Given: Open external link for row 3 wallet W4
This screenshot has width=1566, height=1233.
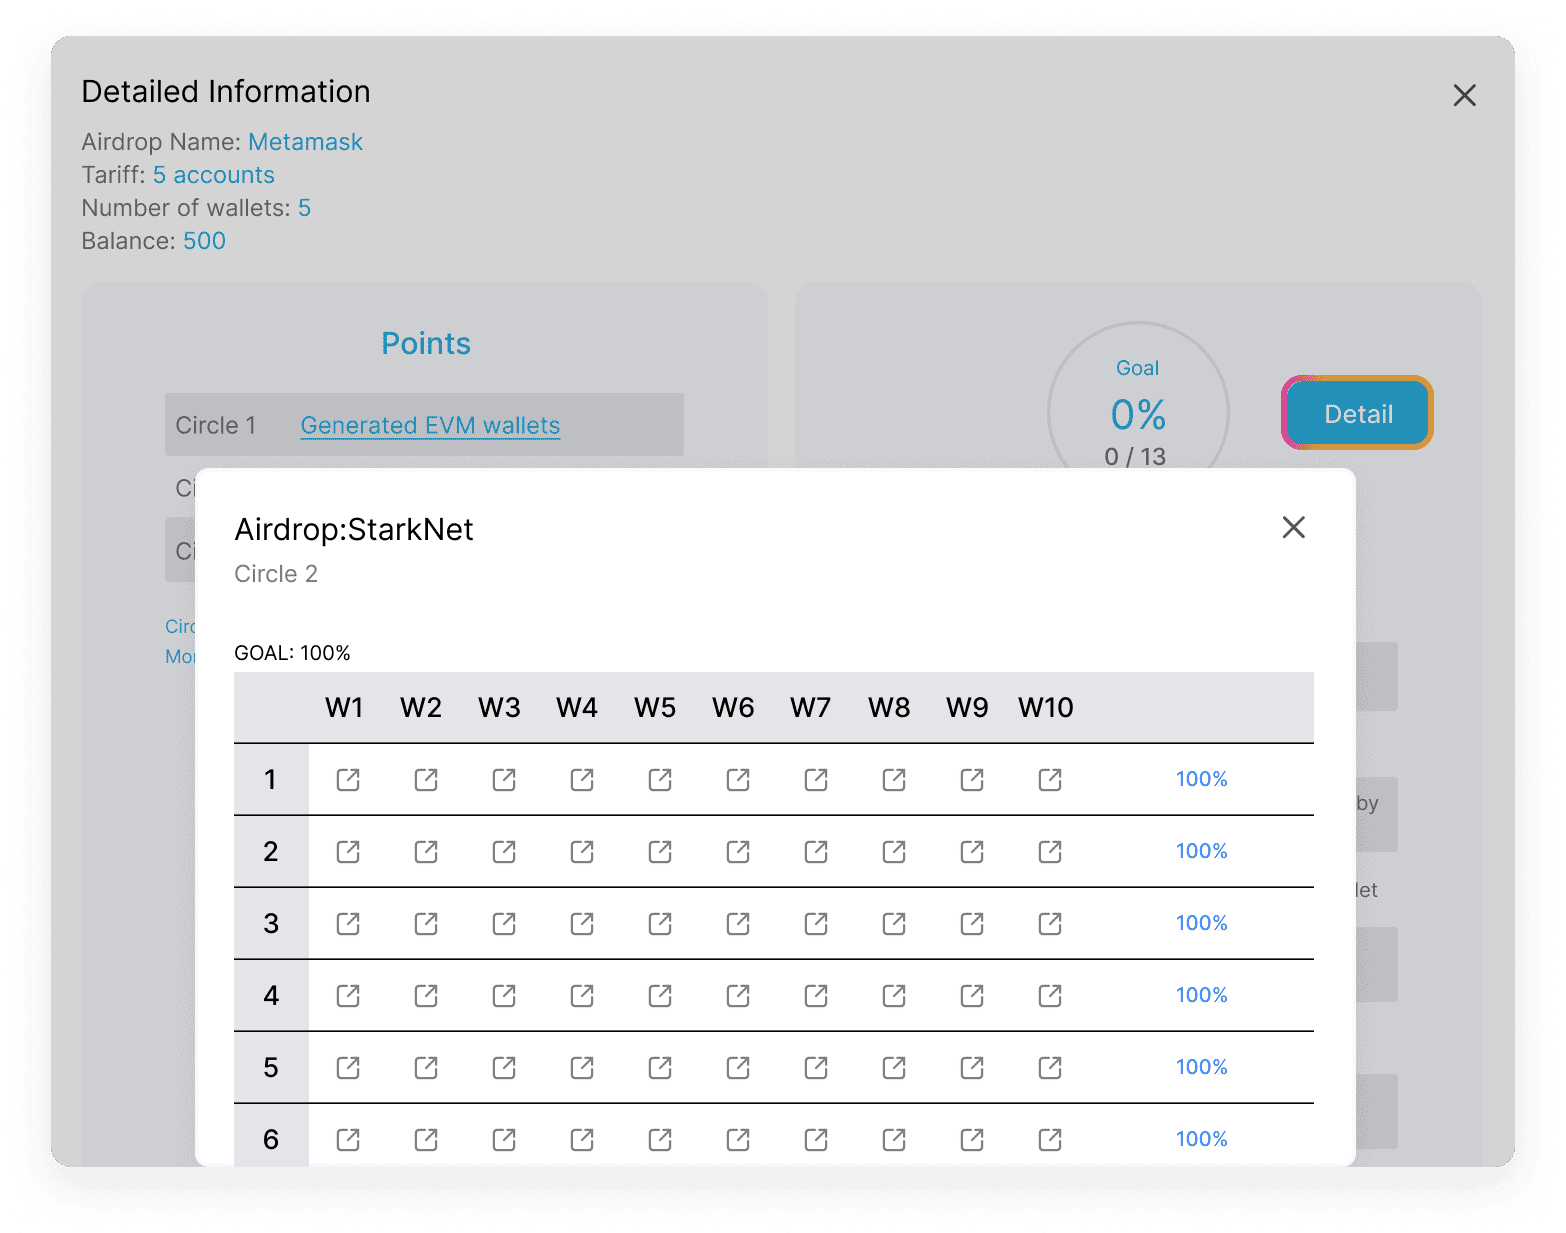Looking at the screenshot, I should pos(582,924).
